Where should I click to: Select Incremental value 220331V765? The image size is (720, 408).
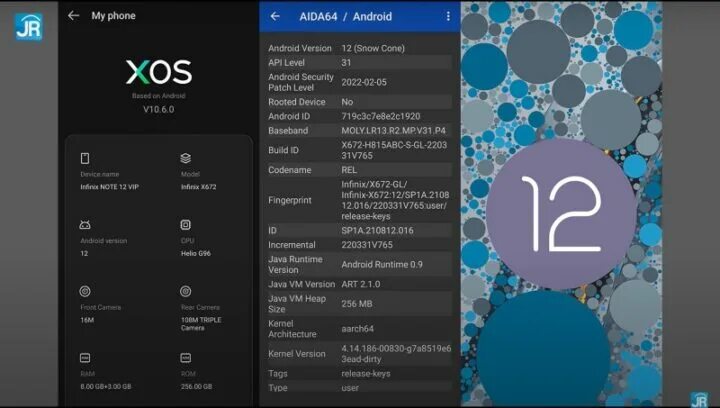pos(367,245)
